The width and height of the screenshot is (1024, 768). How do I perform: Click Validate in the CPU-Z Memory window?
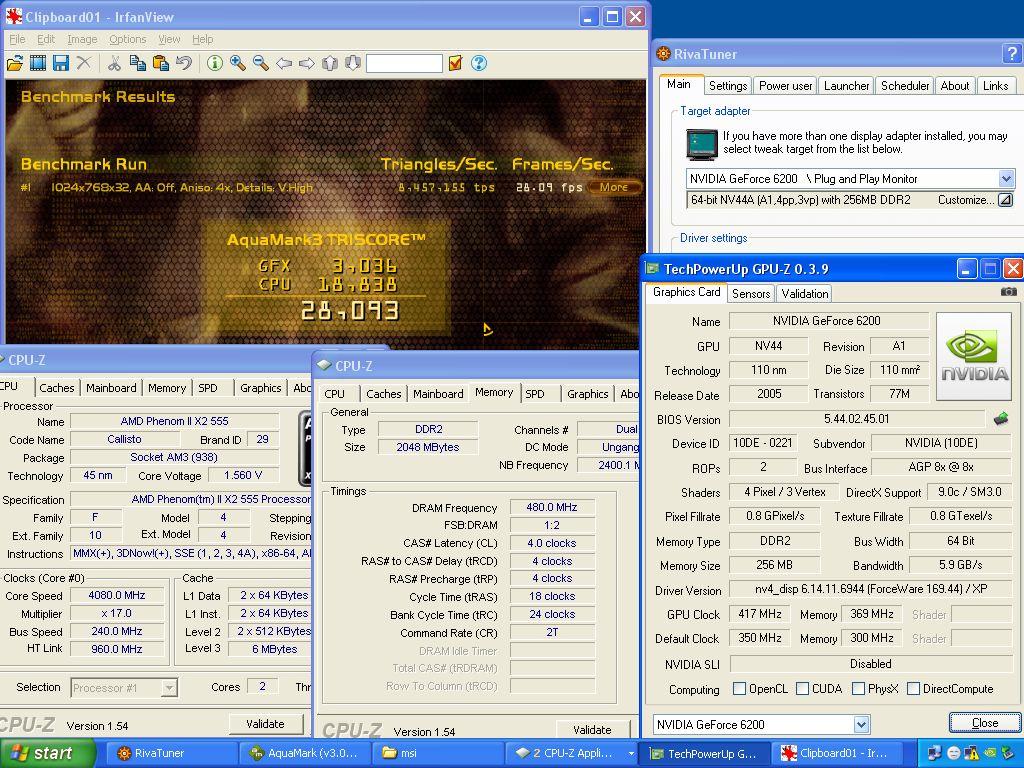pos(592,729)
